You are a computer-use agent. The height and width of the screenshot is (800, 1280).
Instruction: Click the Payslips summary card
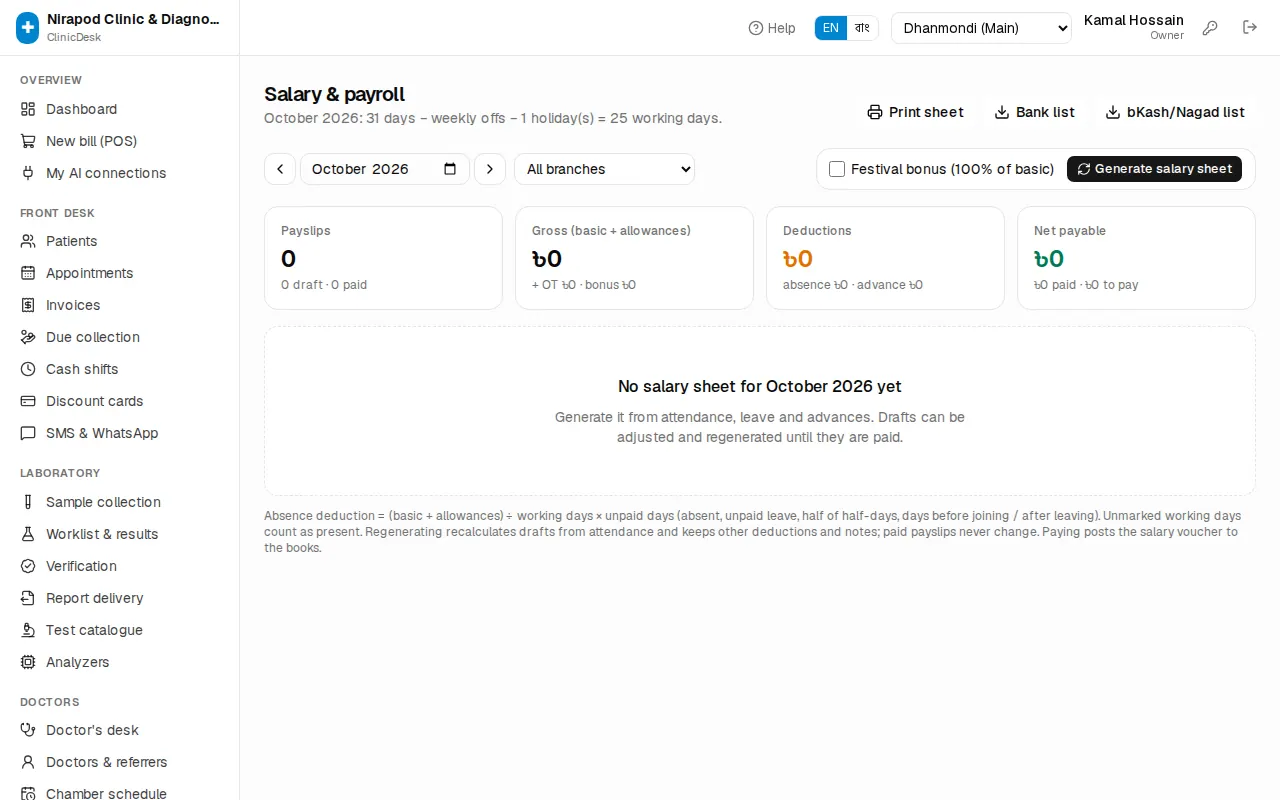click(x=383, y=258)
